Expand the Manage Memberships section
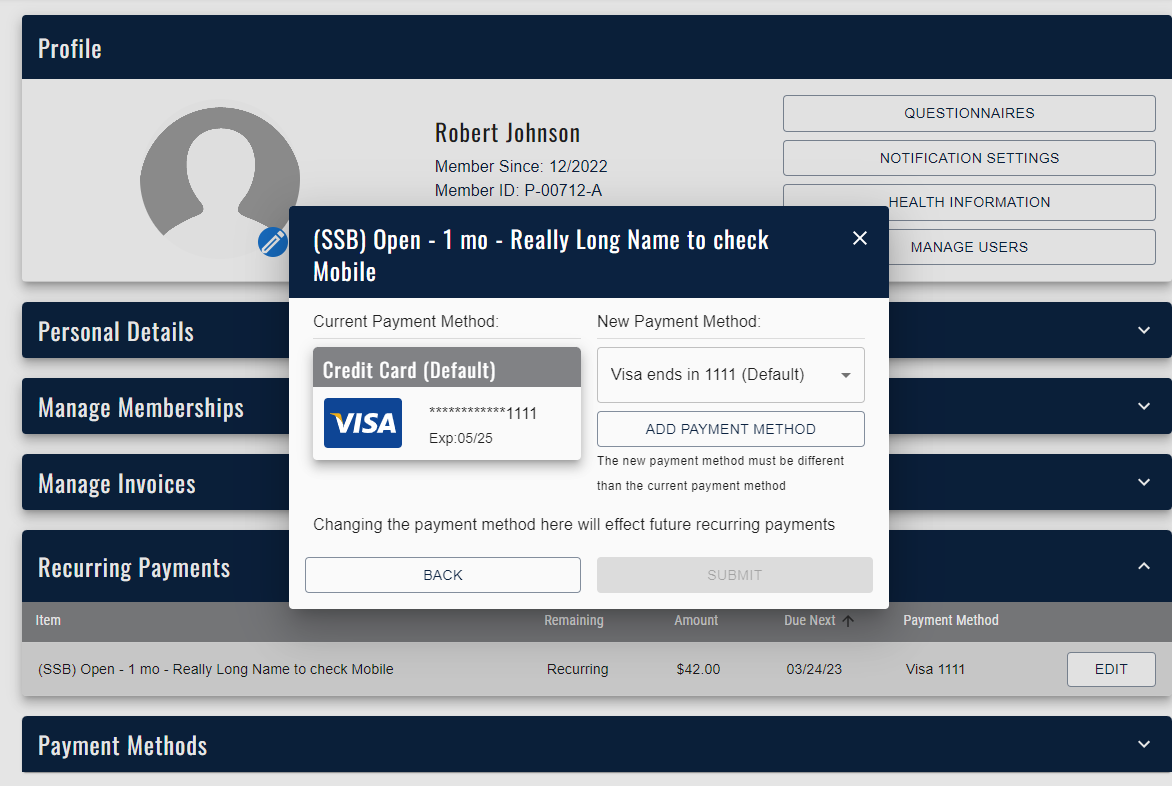This screenshot has width=1172, height=786. point(1144,407)
